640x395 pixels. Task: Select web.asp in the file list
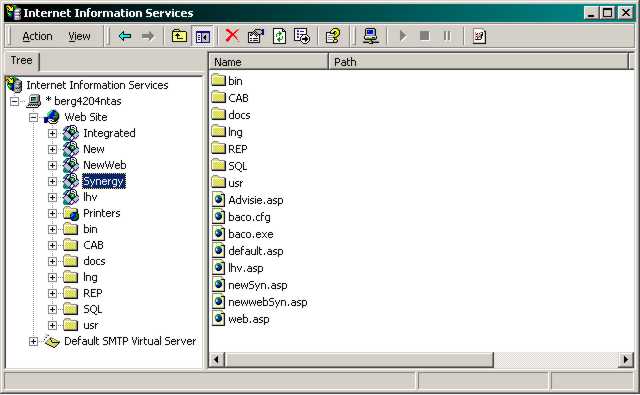pyautogui.click(x=249, y=319)
